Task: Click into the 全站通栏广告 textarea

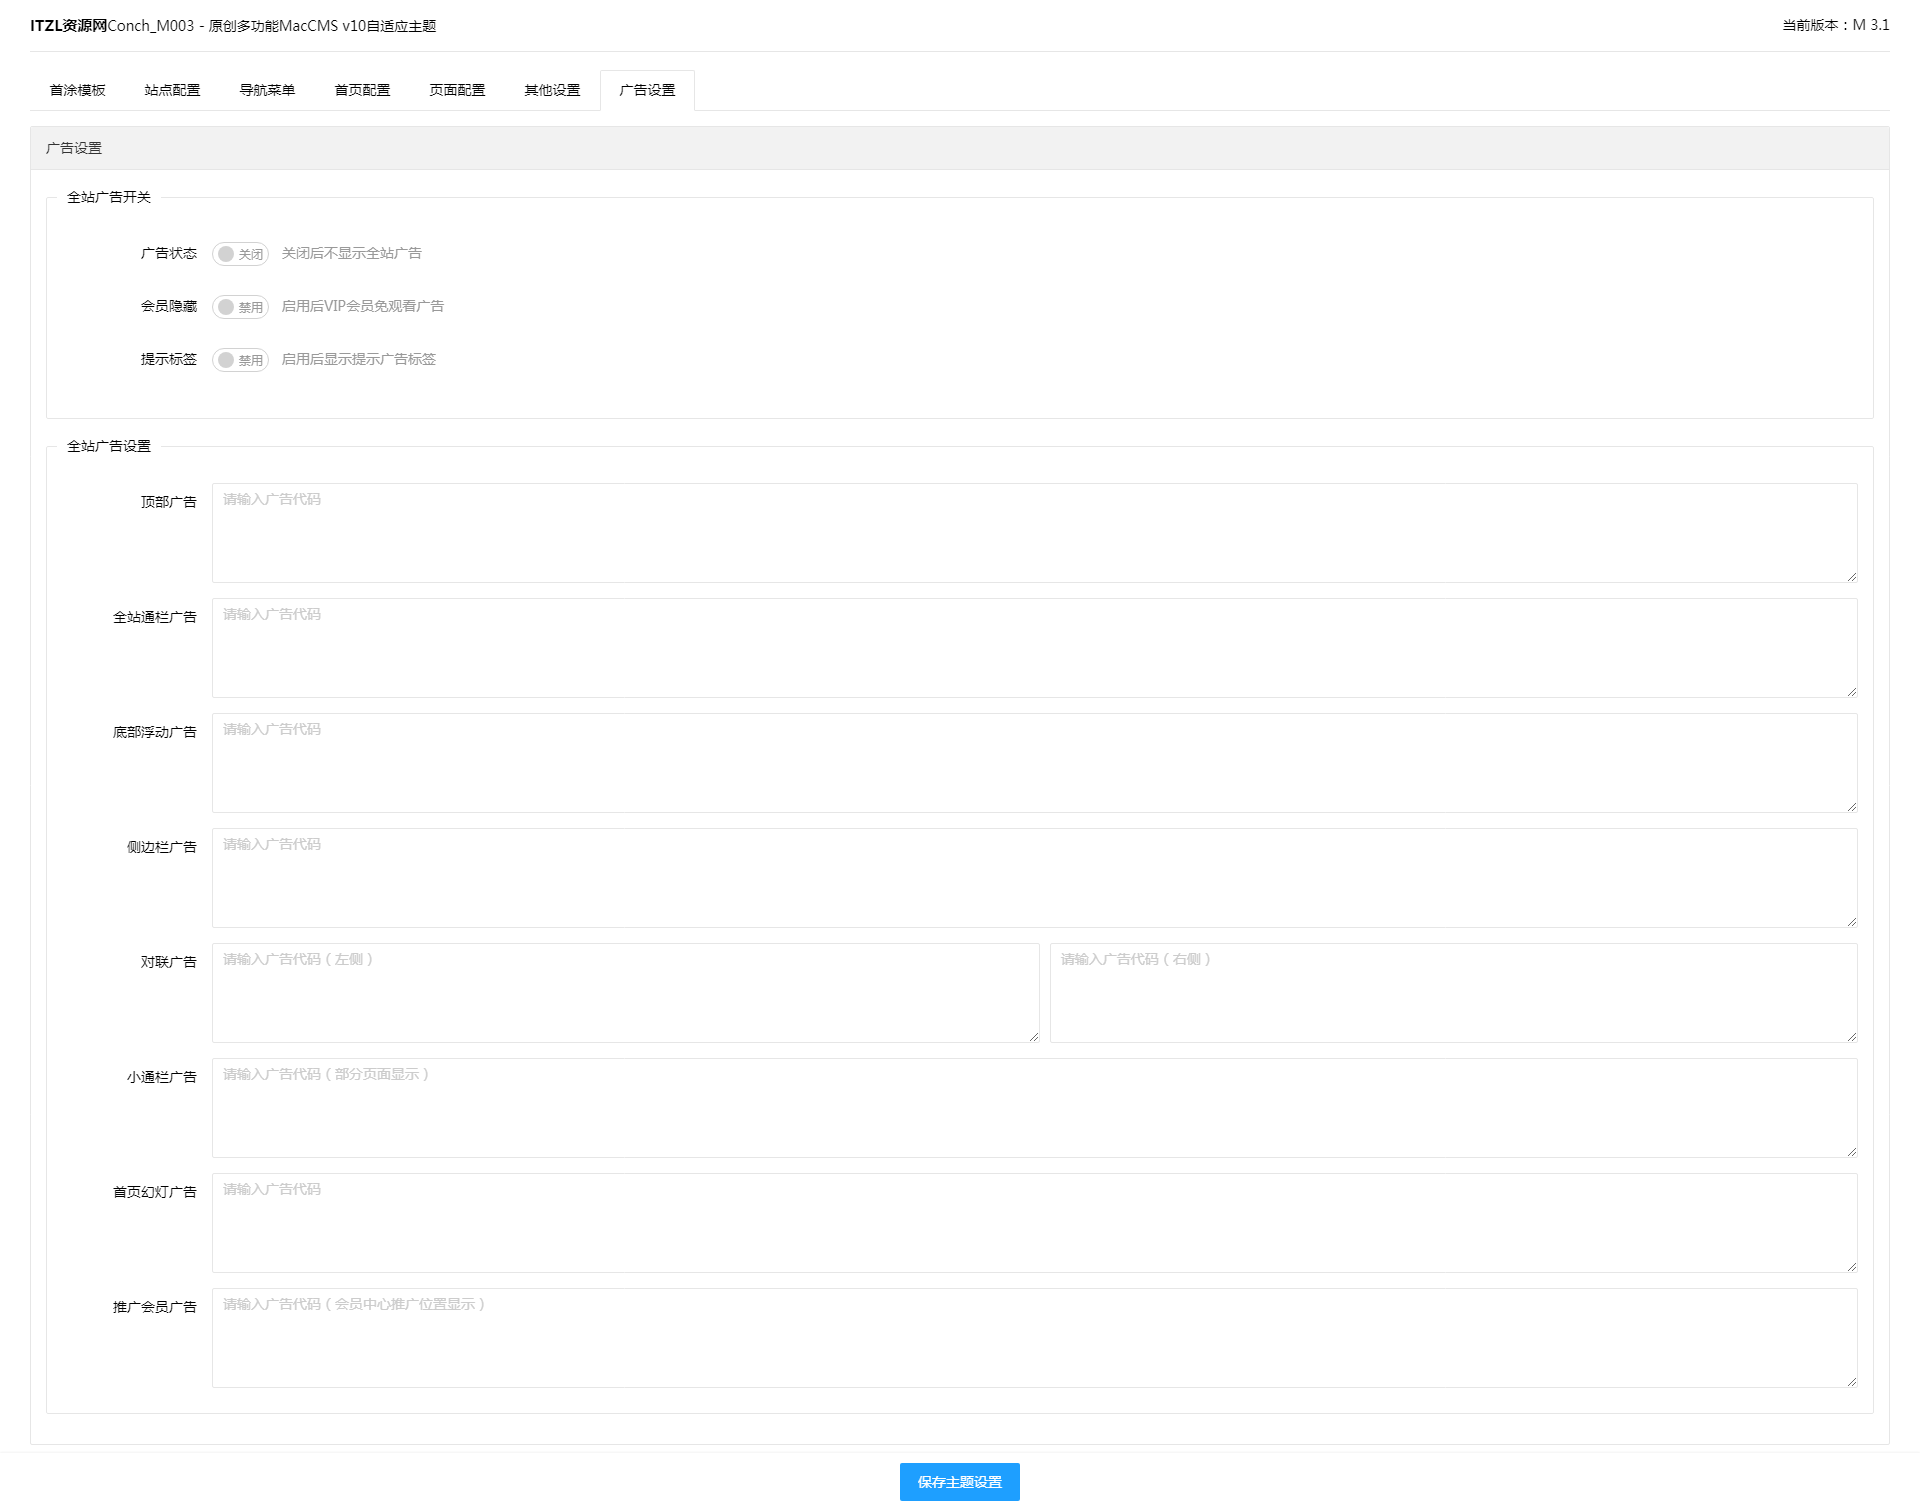Action: [x=1034, y=648]
